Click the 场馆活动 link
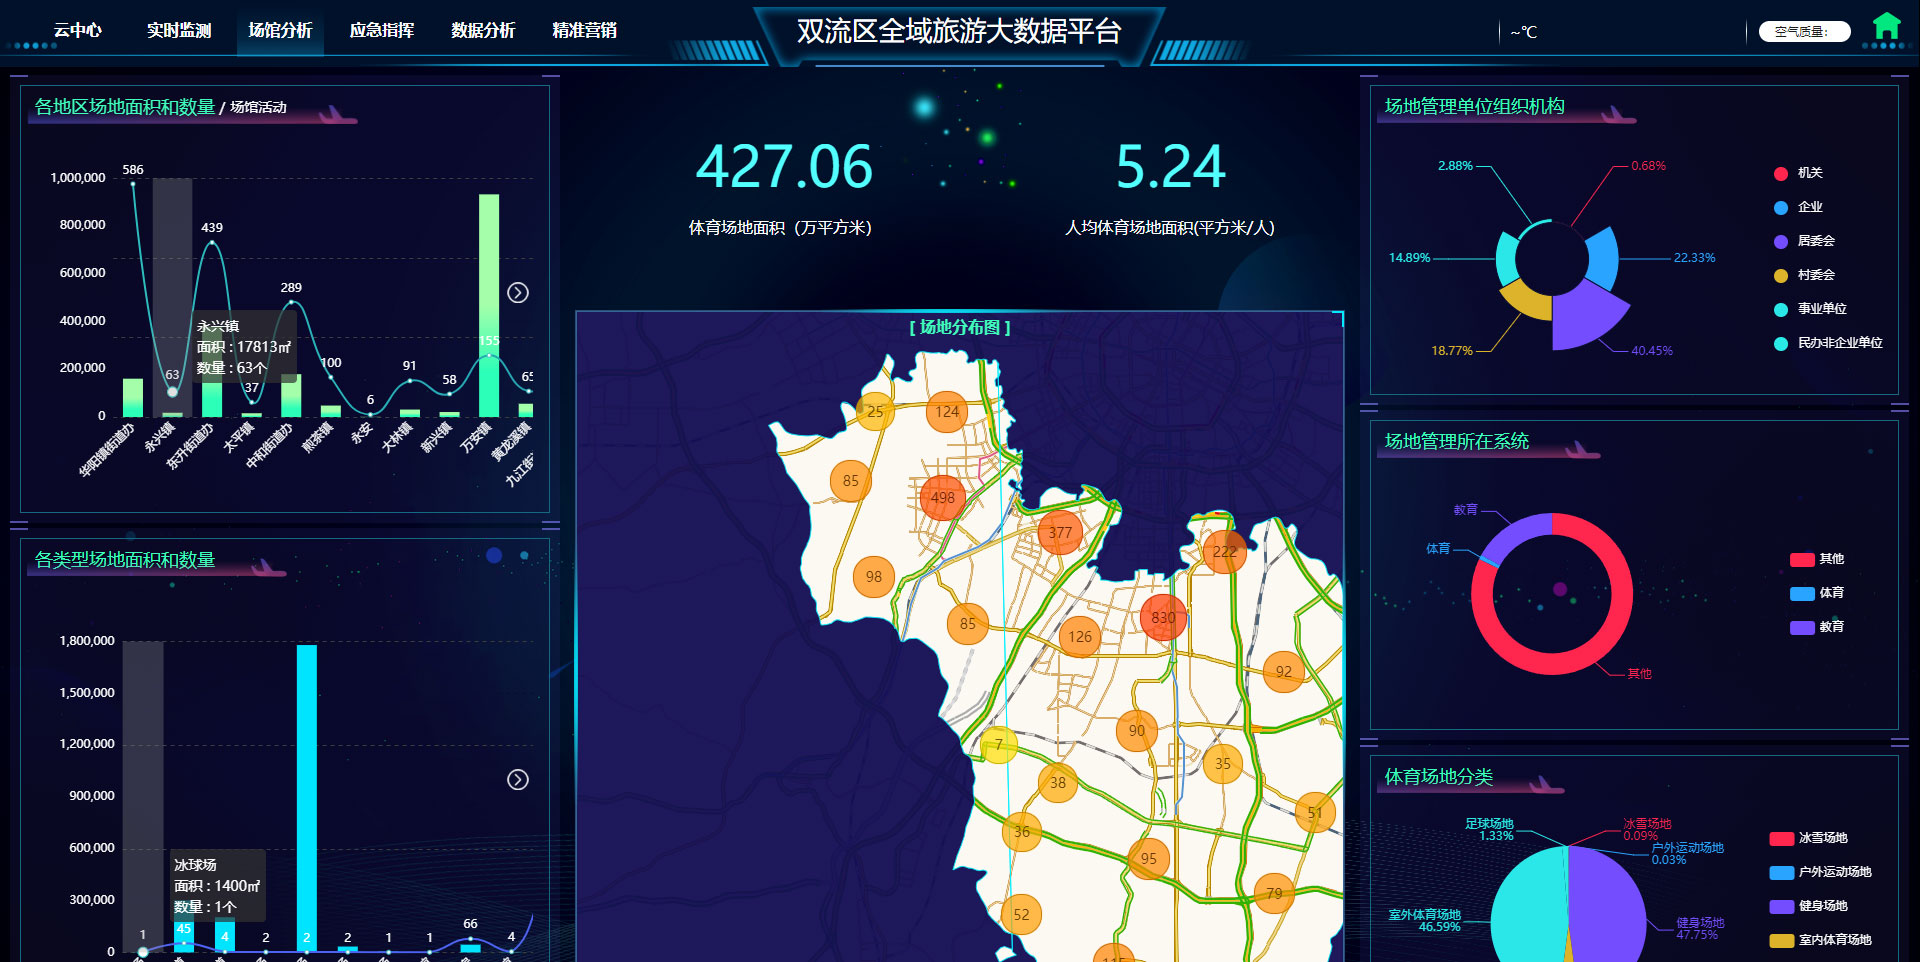This screenshot has height=962, width=1920. click(x=258, y=107)
